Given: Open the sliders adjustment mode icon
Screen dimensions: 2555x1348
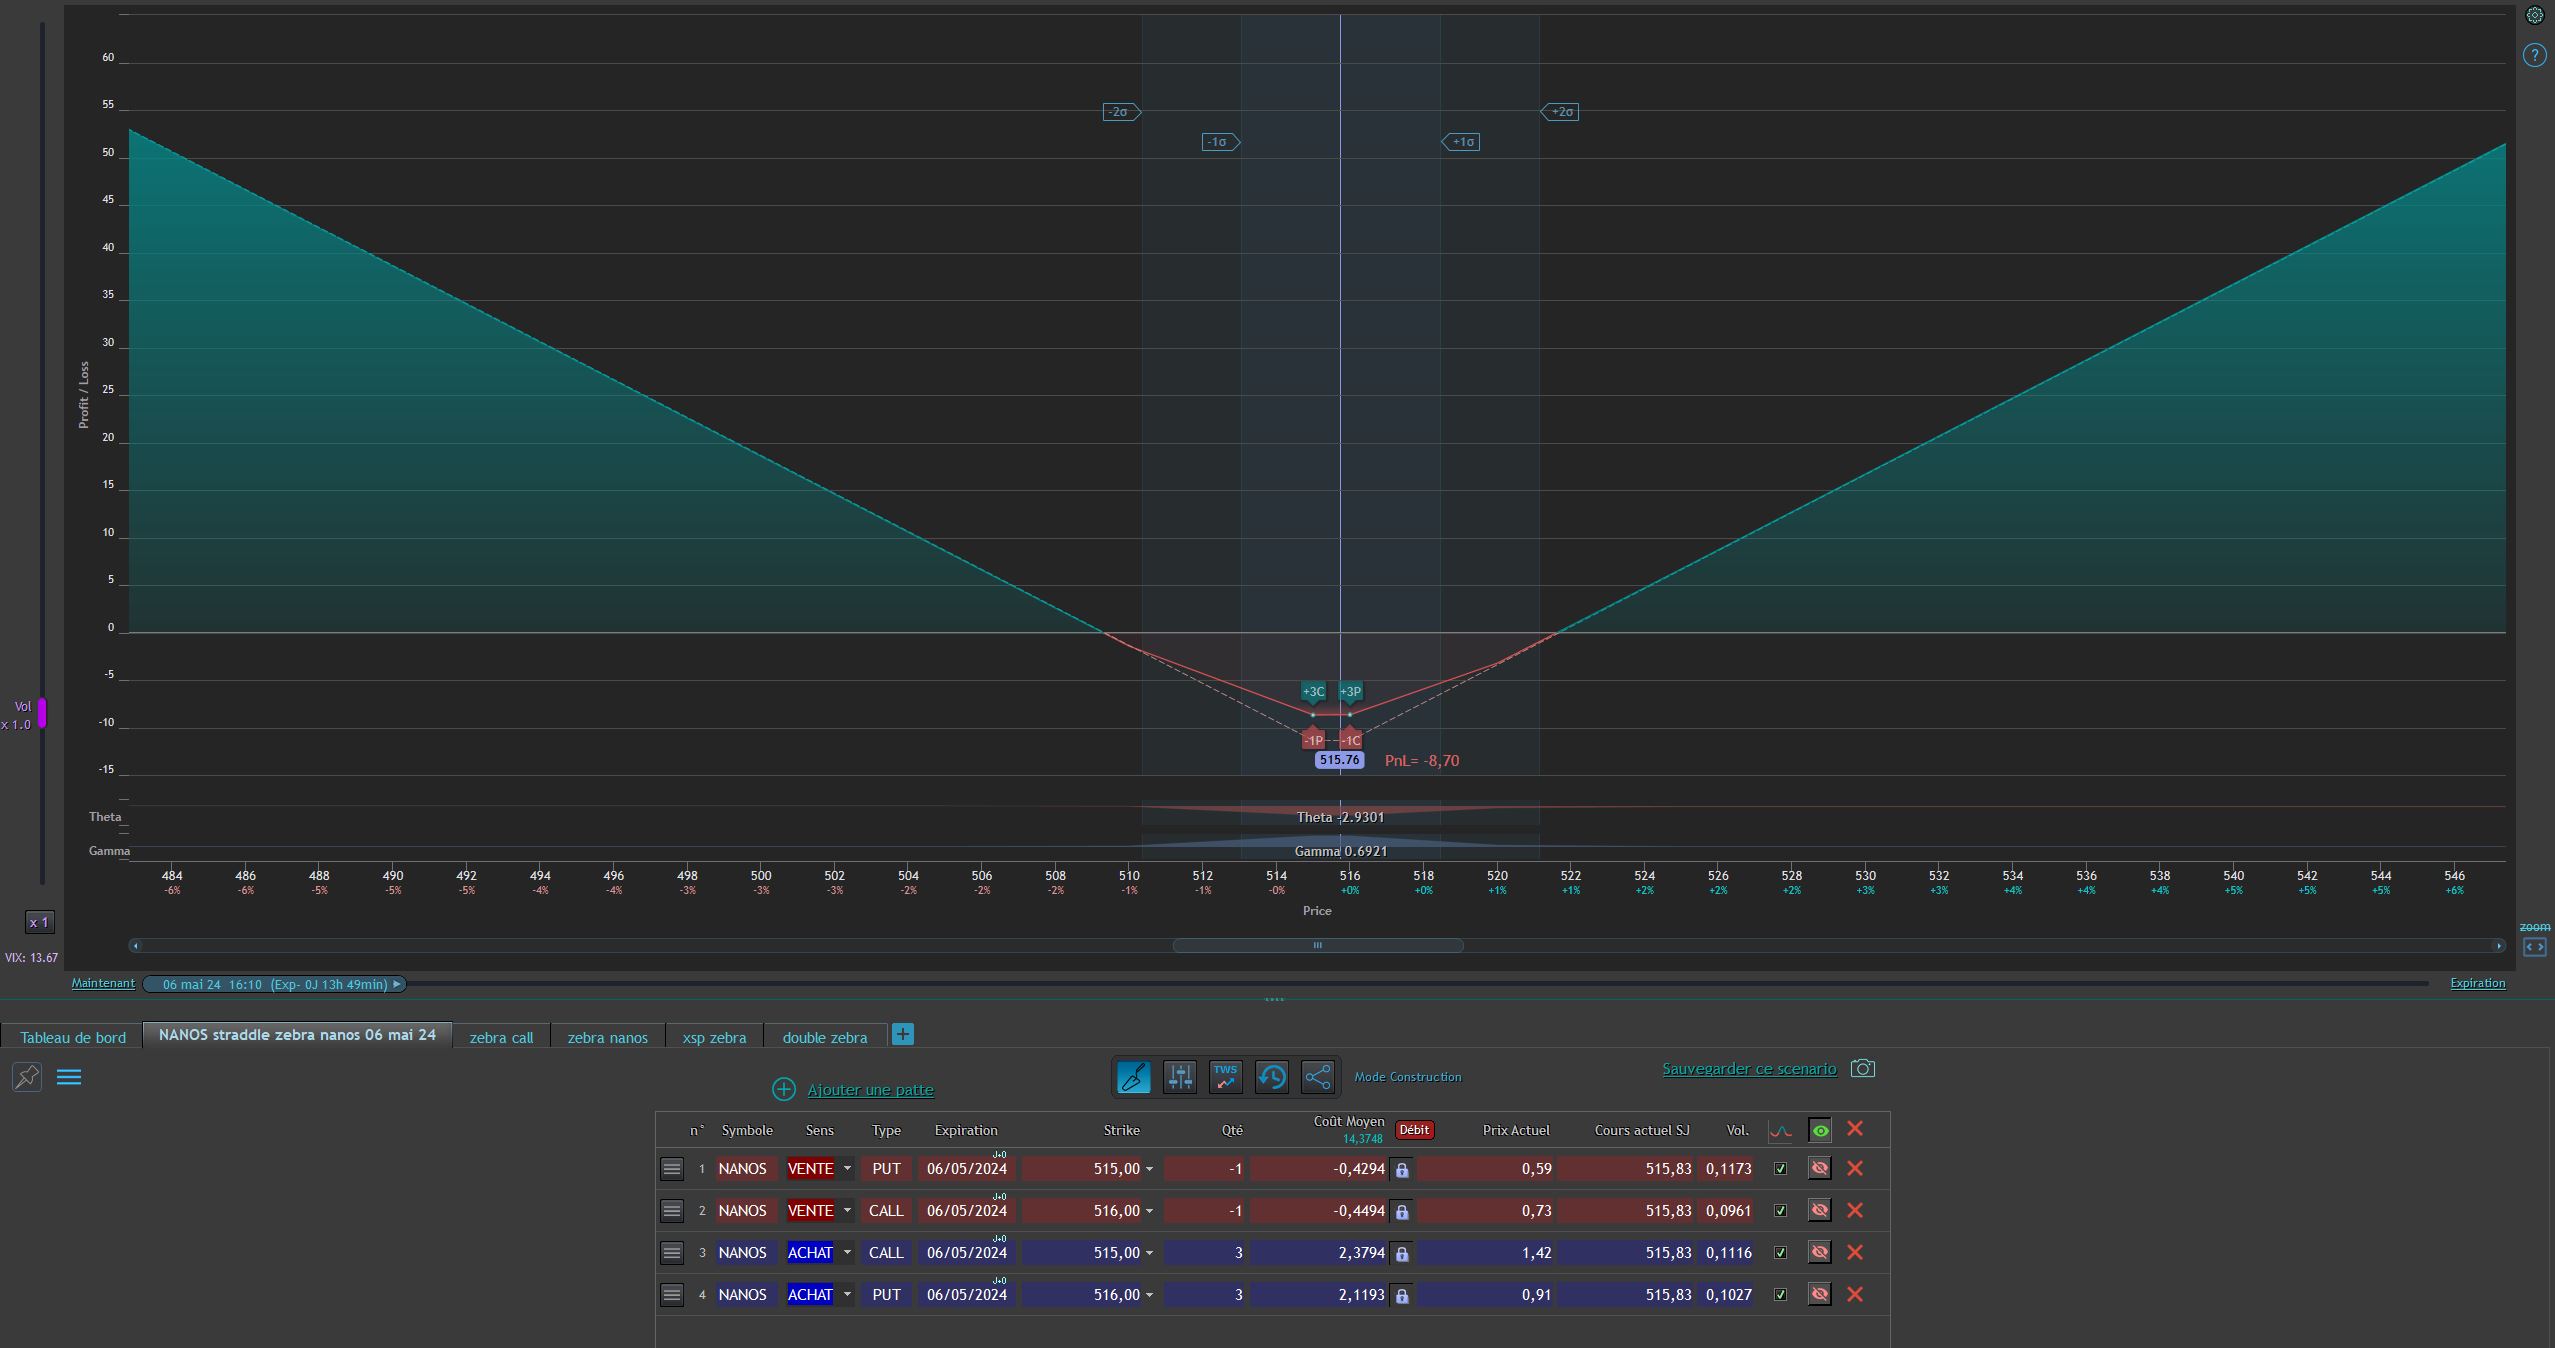Looking at the screenshot, I should [x=1180, y=1077].
